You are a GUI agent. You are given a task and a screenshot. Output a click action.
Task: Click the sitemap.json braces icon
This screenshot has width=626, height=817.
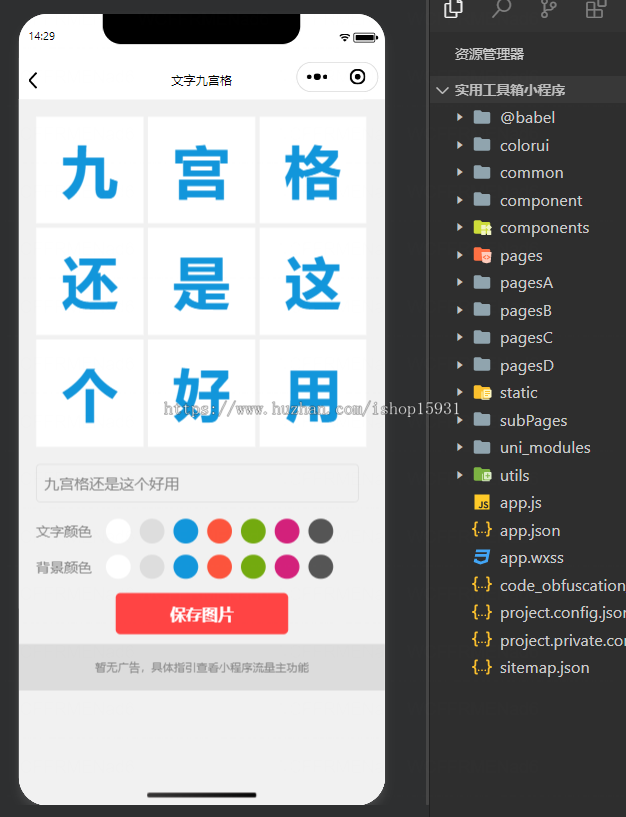[482, 667]
